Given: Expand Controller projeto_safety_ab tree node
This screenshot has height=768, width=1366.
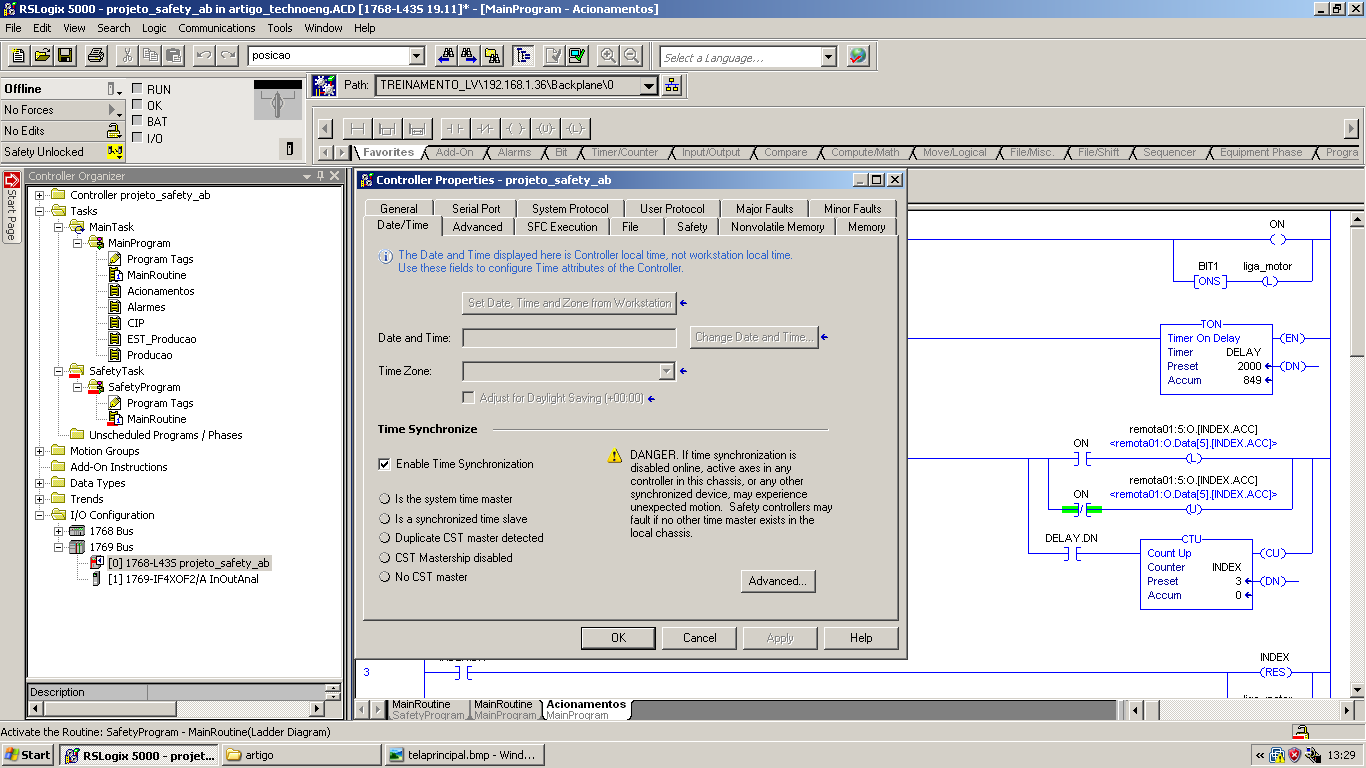Looking at the screenshot, I should 40,195.
